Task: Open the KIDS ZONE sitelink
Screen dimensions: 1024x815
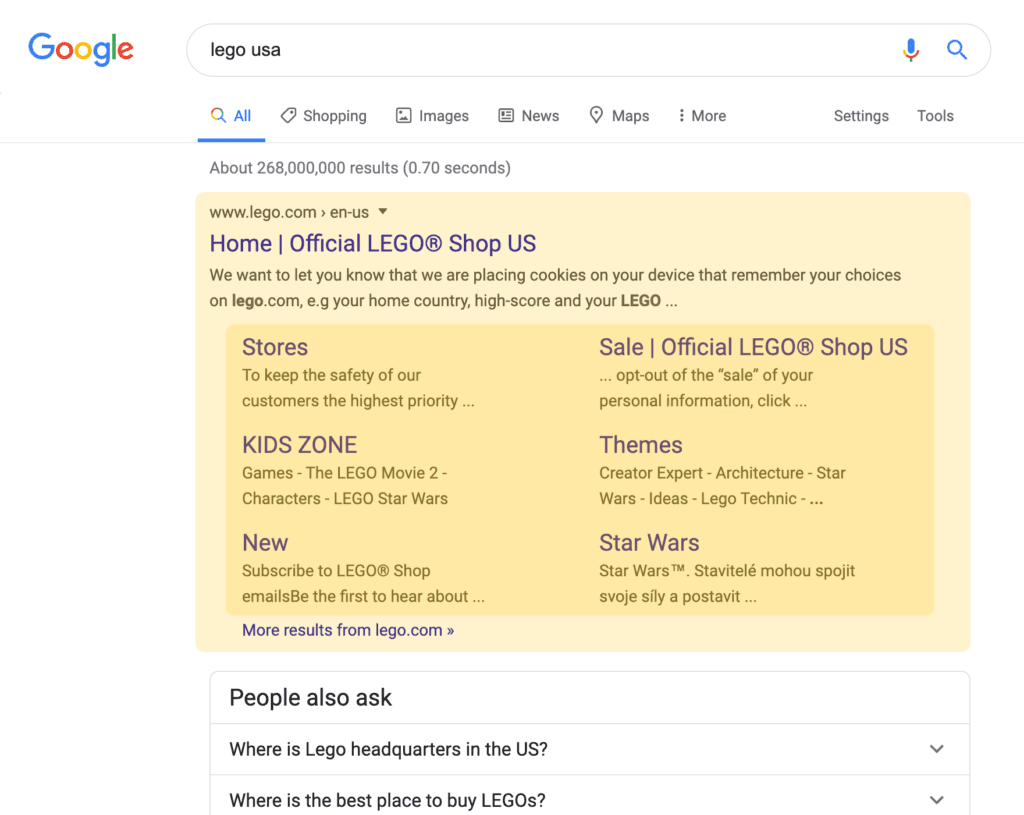Action: point(300,445)
